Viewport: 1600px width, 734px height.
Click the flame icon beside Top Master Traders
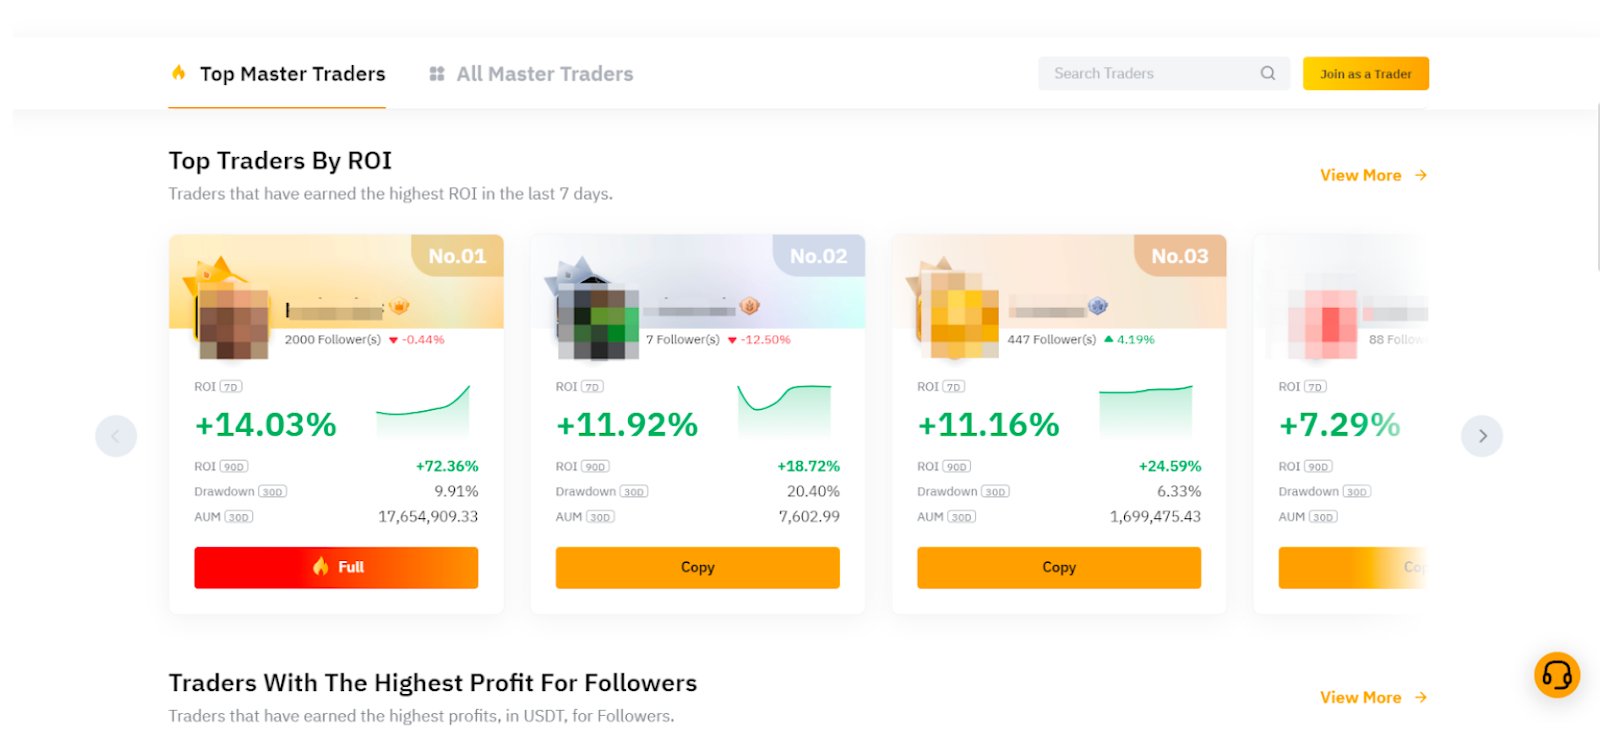tap(179, 73)
